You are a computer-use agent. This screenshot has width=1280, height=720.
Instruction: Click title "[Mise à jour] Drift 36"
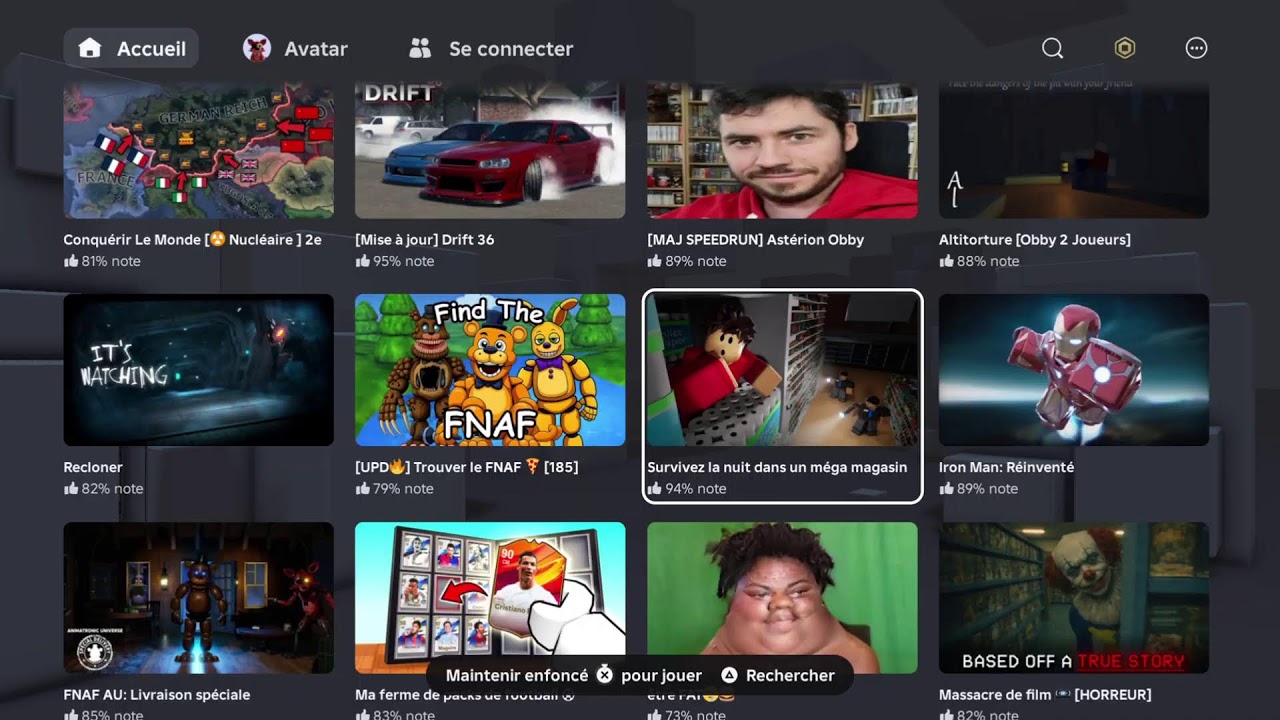pos(425,240)
